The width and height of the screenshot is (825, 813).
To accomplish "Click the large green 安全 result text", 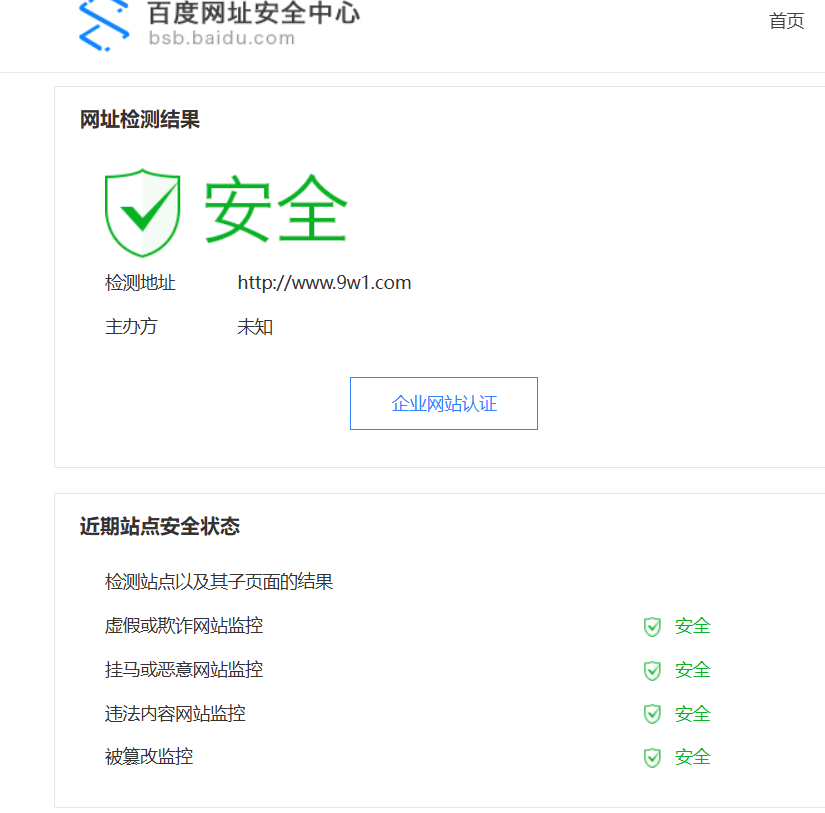I will (277, 207).
